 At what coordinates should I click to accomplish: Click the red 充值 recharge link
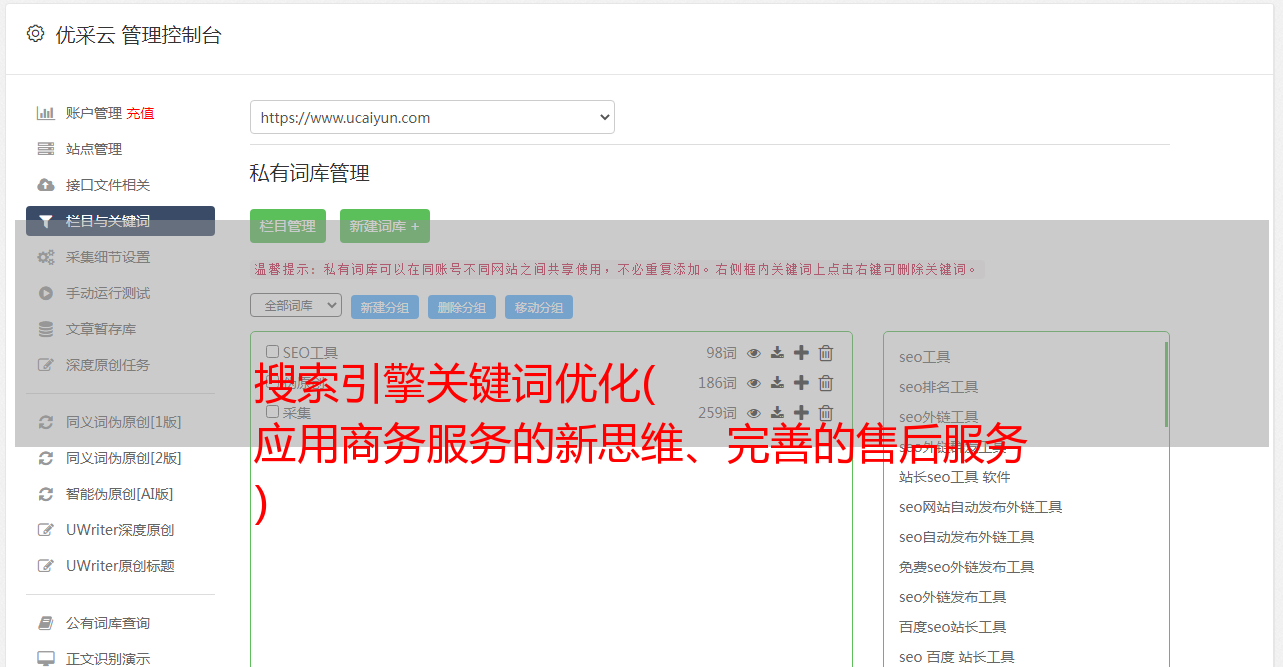[140, 113]
